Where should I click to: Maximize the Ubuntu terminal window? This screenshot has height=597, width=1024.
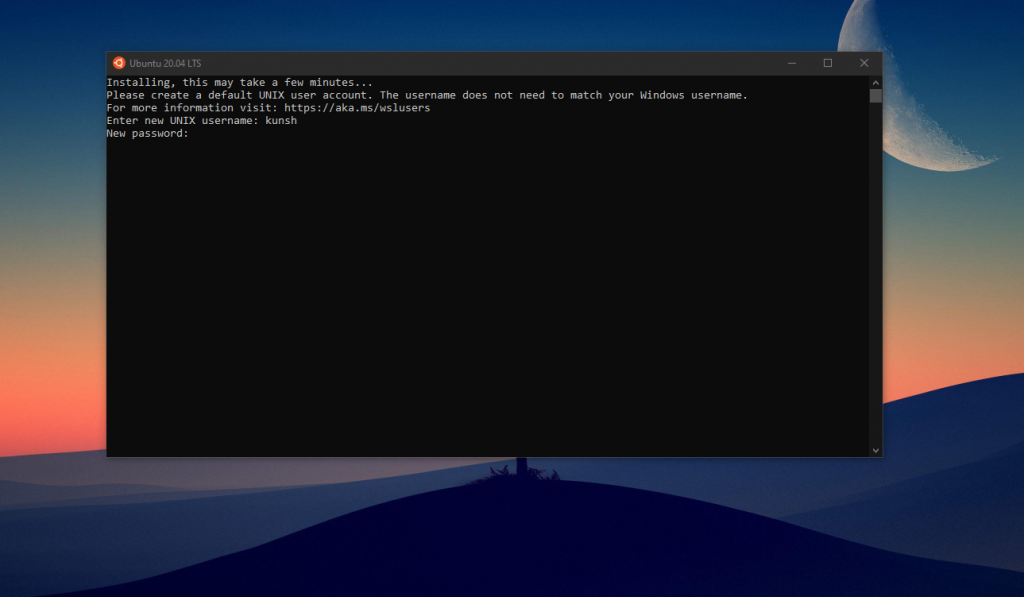point(827,63)
